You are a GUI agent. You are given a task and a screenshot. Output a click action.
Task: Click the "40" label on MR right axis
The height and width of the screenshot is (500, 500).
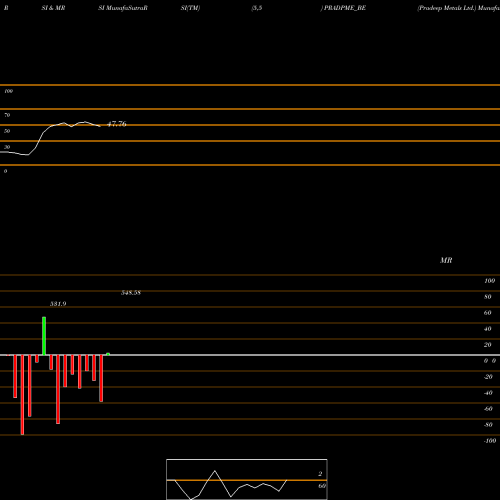coord(488,329)
